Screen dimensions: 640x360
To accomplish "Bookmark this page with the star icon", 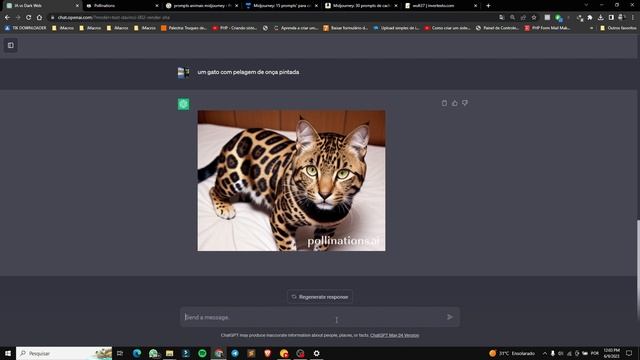I will pyautogui.click(x=534, y=18).
